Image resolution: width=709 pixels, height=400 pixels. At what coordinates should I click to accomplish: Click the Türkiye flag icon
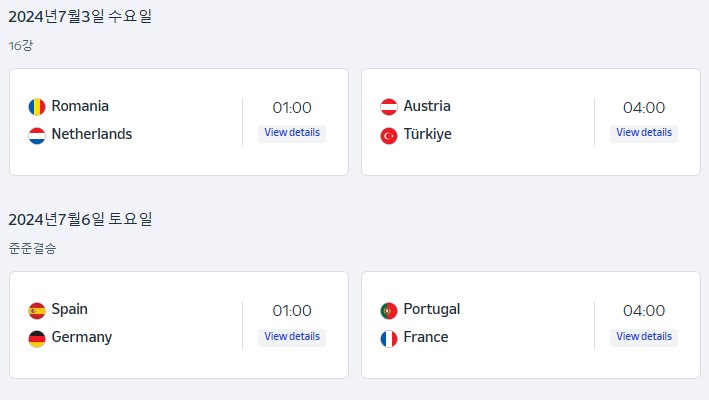388,136
